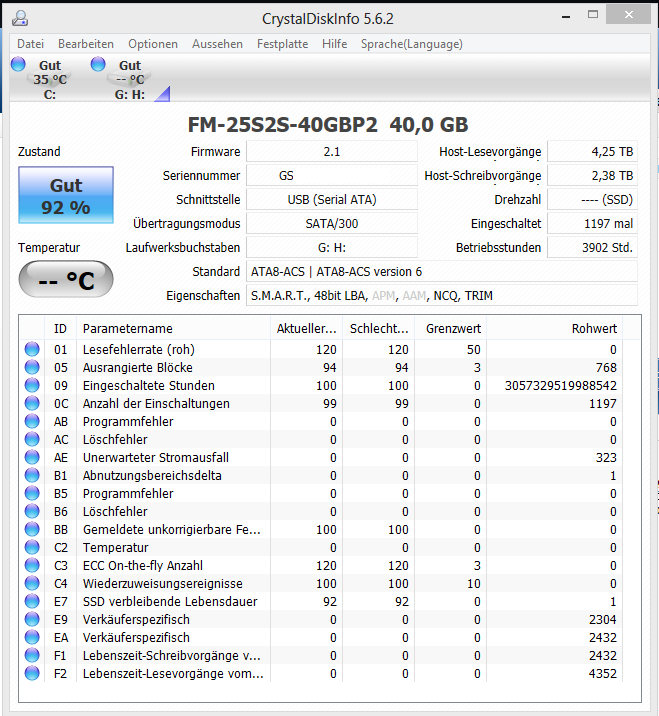Click raw value 2304 in E9 row

[x=603, y=619]
